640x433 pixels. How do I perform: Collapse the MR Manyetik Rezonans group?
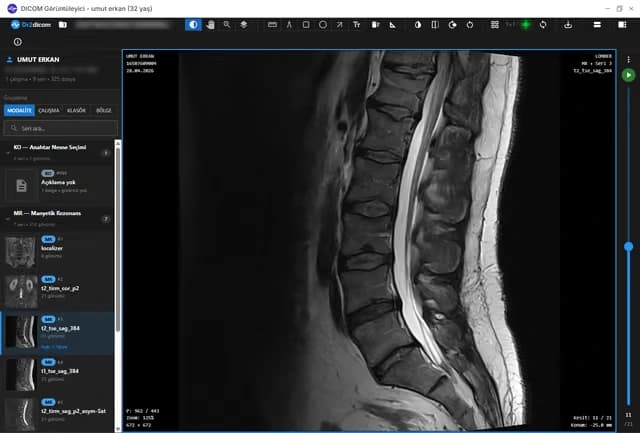8,219
